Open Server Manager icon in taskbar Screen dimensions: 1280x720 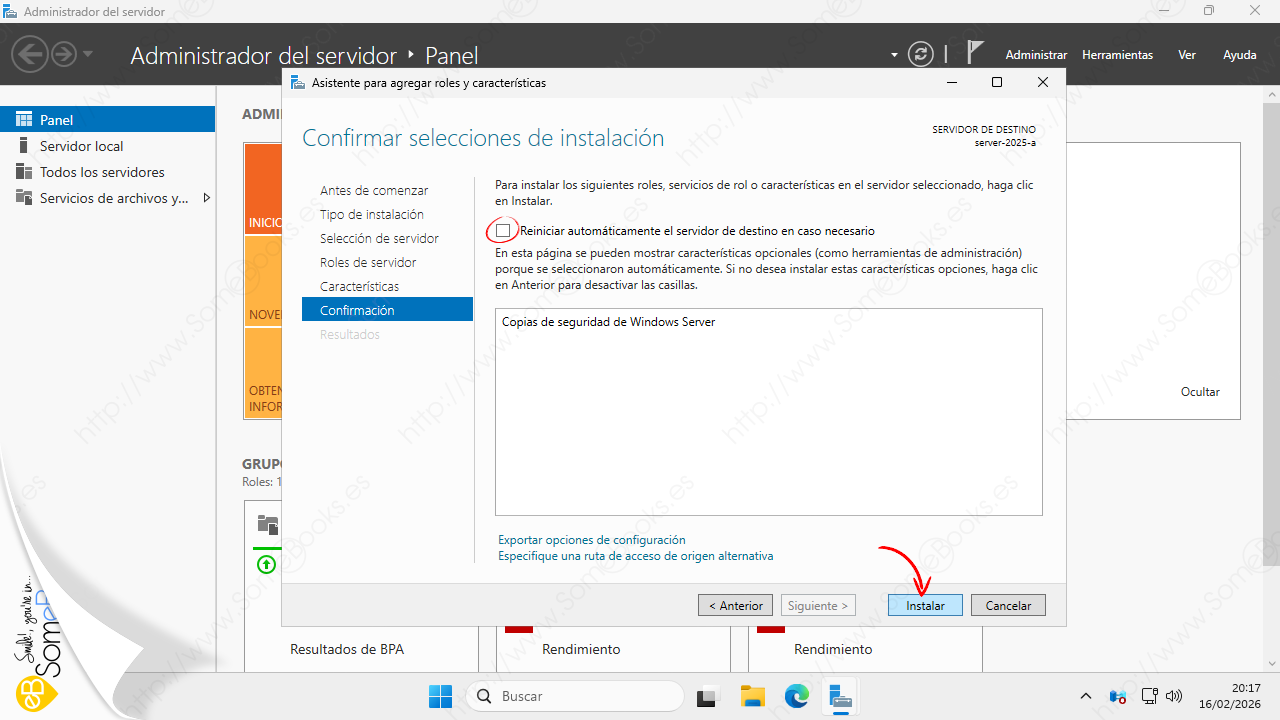[x=841, y=696]
